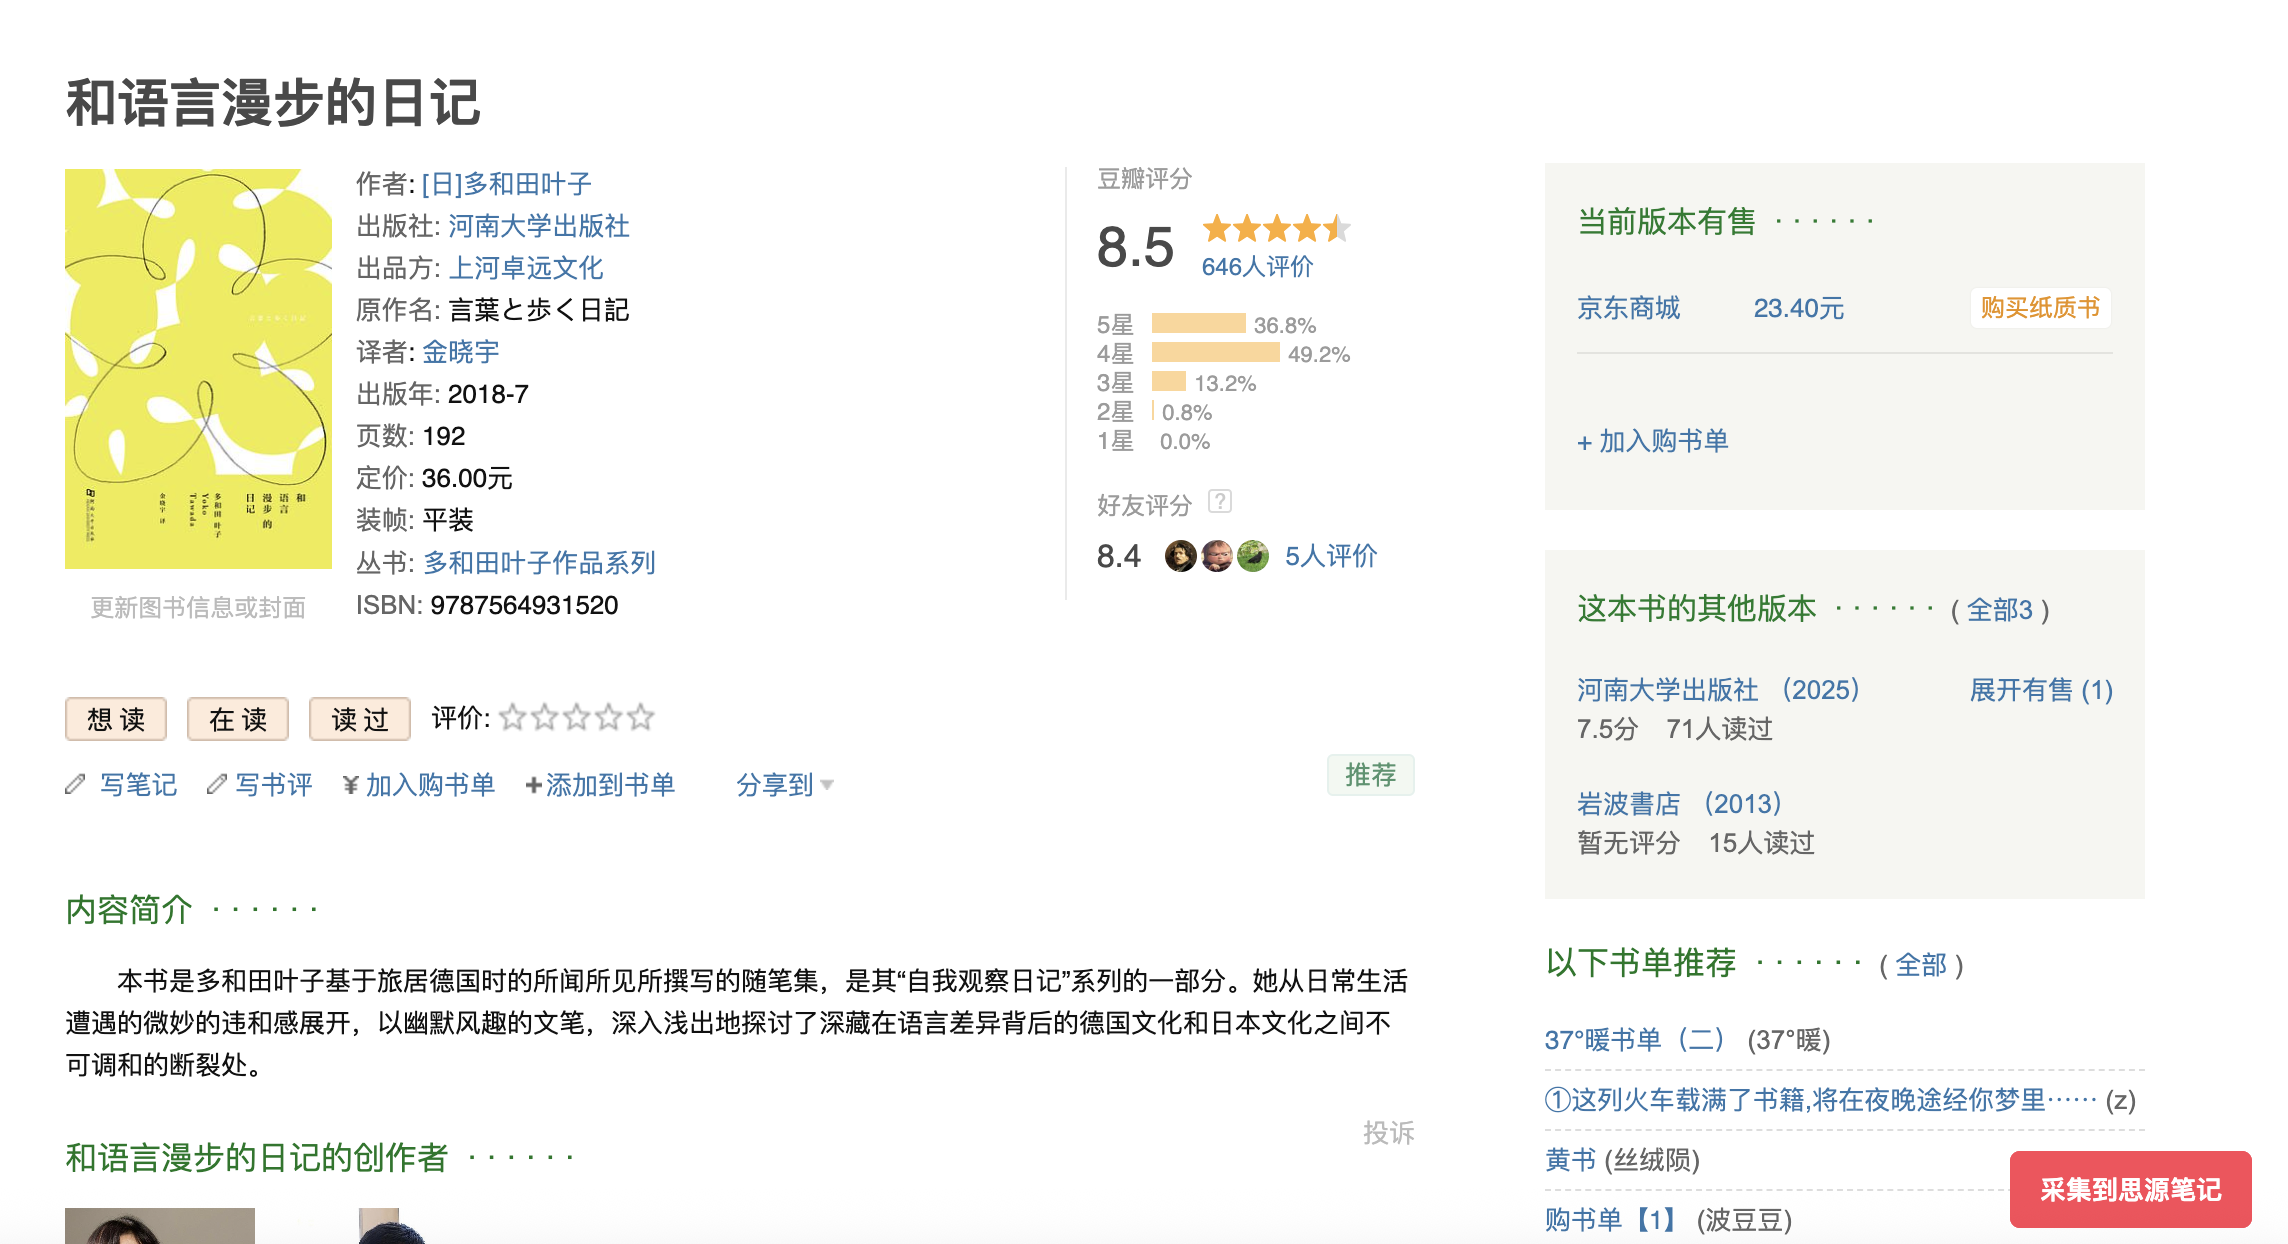The height and width of the screenshot is (1244, 2288).
Task: Click the third friend avatar in 好友评分
Action: [x=1252, y=556]
